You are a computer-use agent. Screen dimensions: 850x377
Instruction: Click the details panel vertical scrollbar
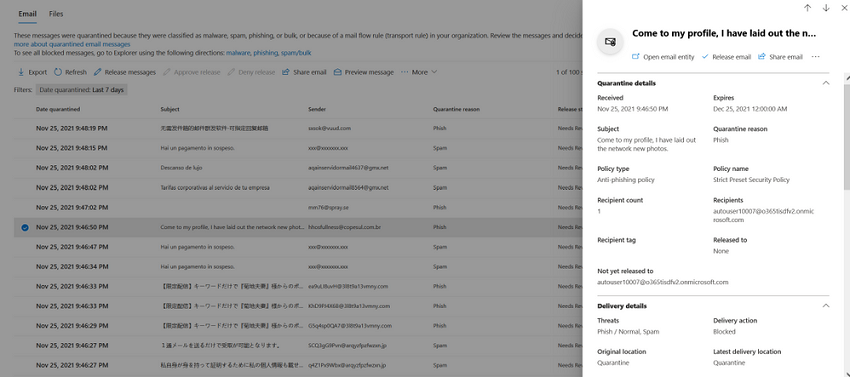pyautogui.click(x=847, y=136)
